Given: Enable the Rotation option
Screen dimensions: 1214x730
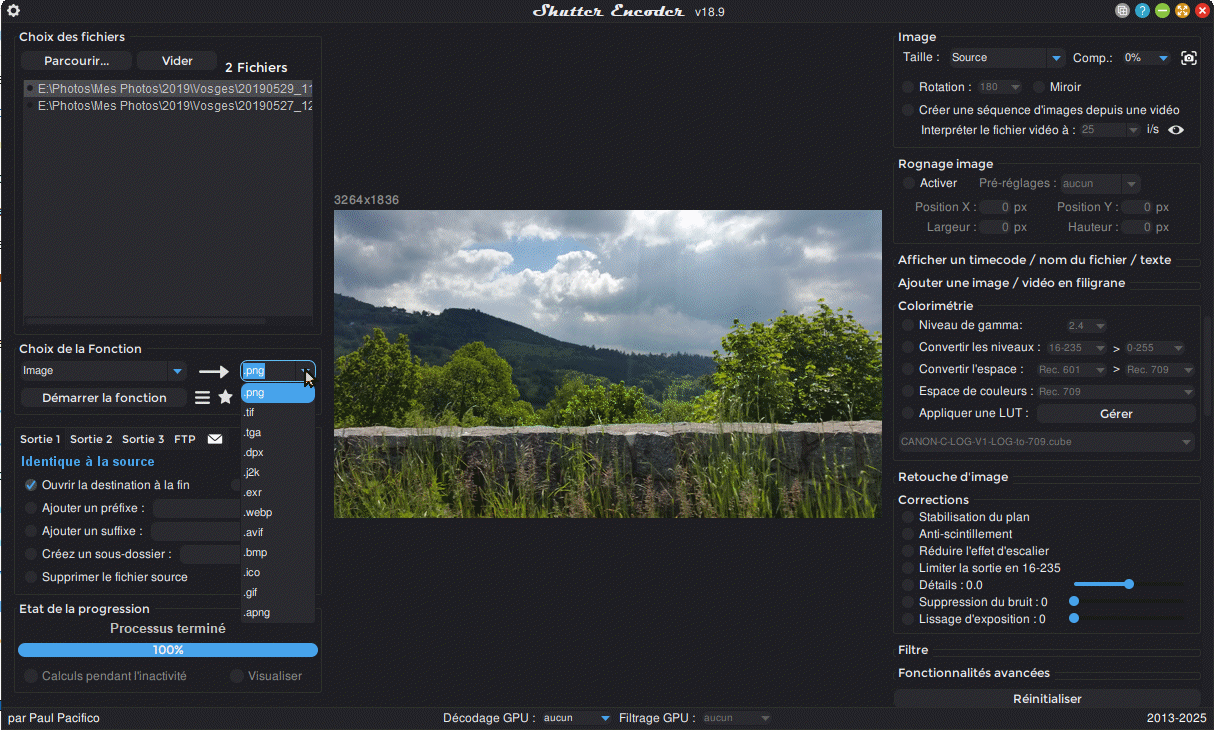Looking at the screenshot, I should pyautogui.click(x=908, y=87).
